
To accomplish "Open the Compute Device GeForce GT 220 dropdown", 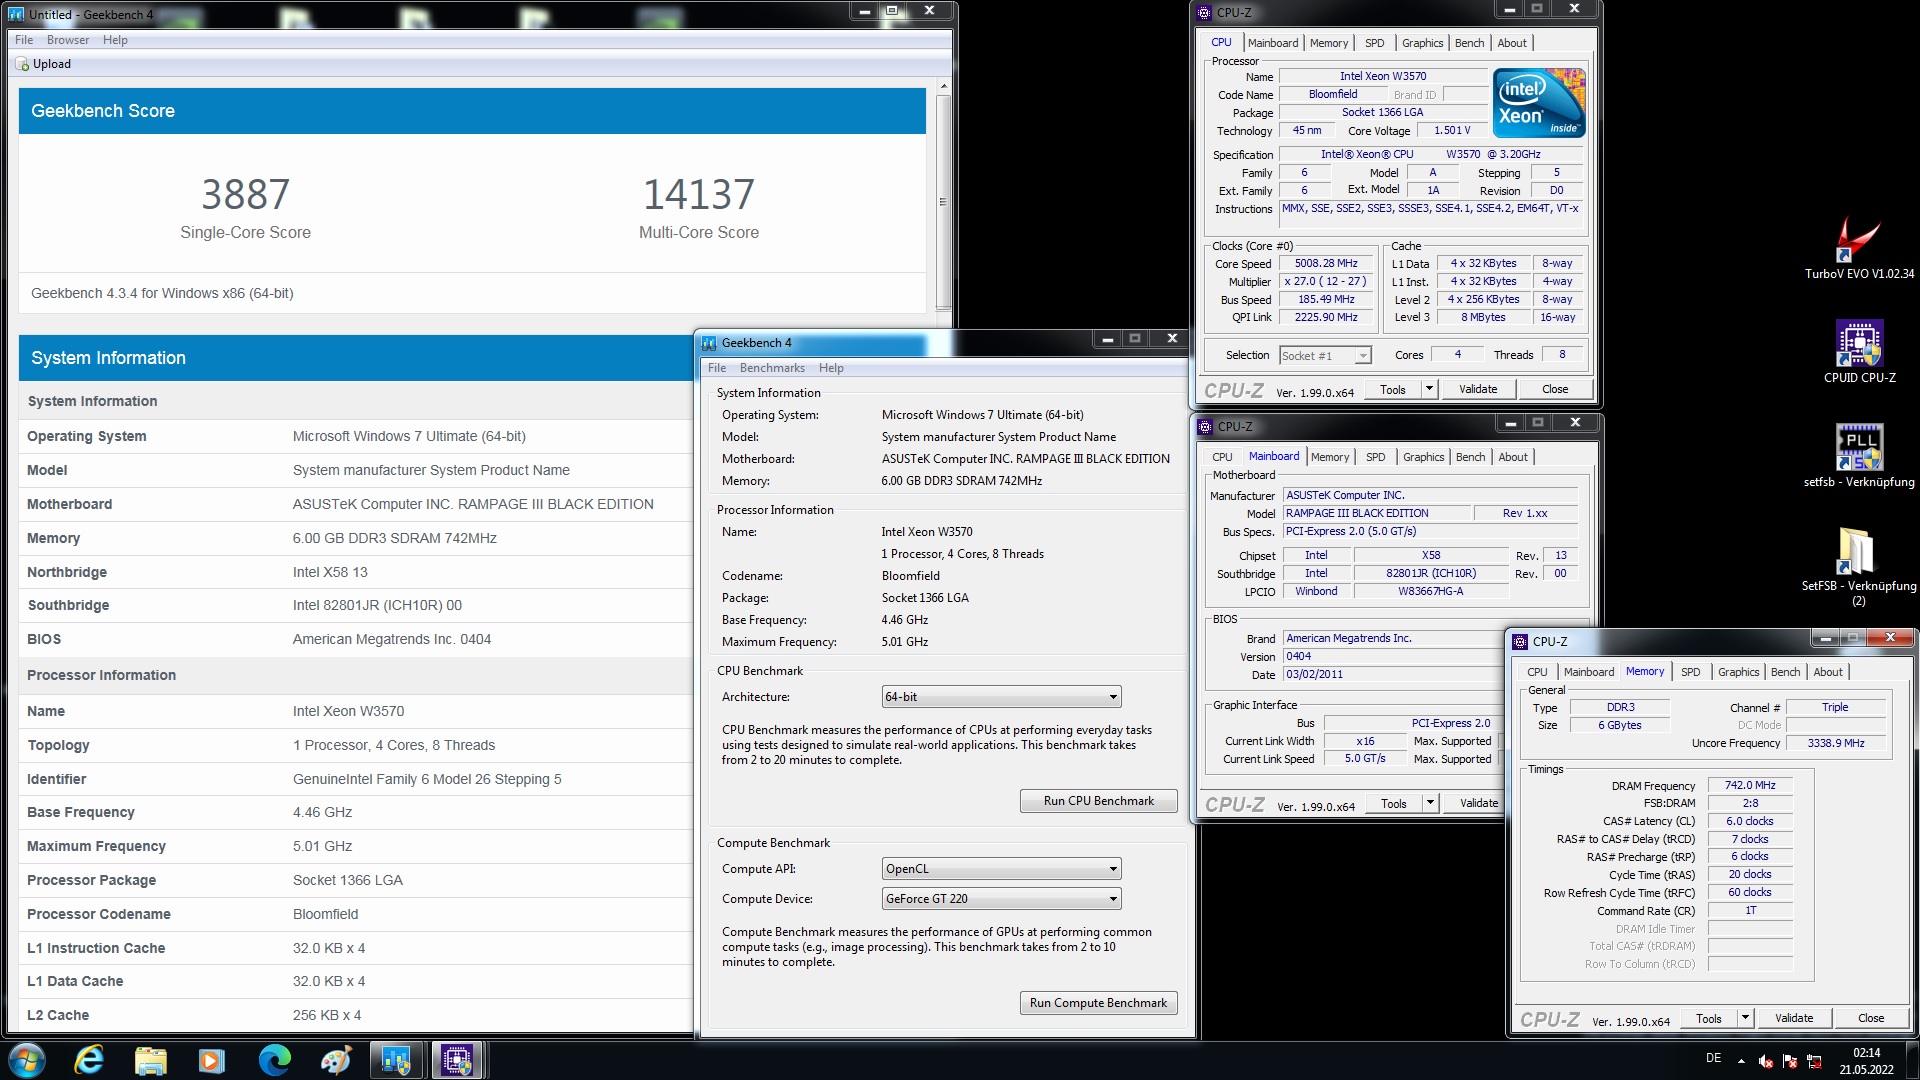I will click(1001, 899).
